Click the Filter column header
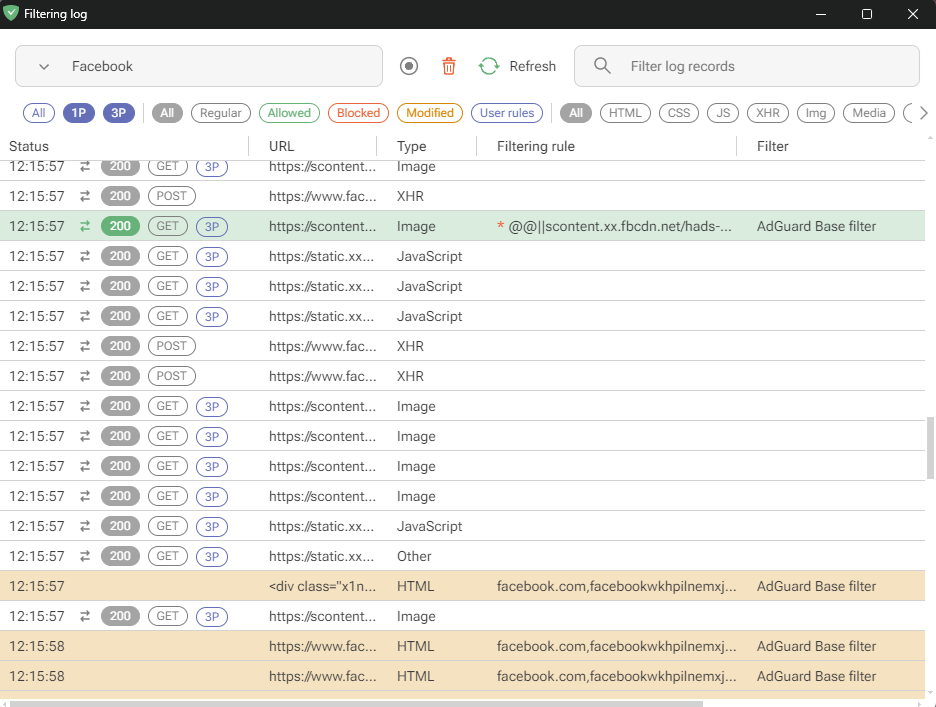The height and width of the screenshot is (707, 936). click(772, 146)
